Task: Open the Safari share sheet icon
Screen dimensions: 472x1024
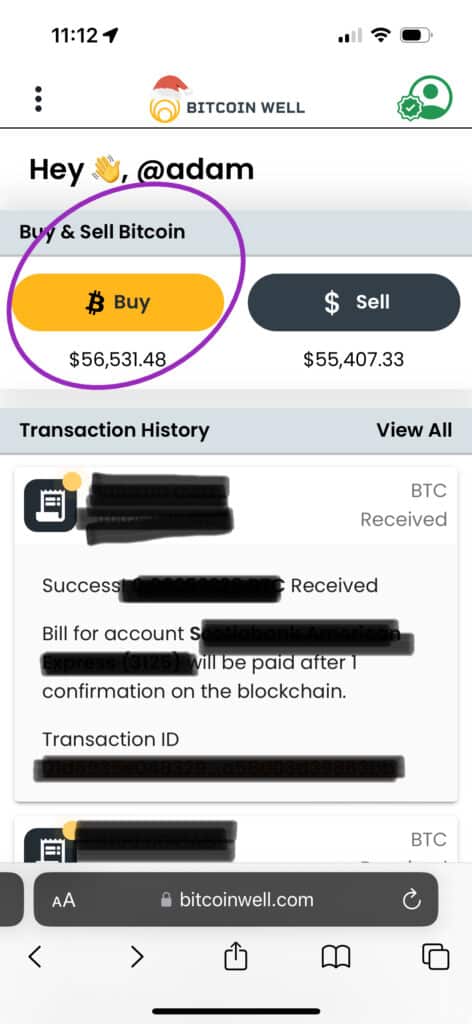Action: pyautogui.click(x=236, y=957)
